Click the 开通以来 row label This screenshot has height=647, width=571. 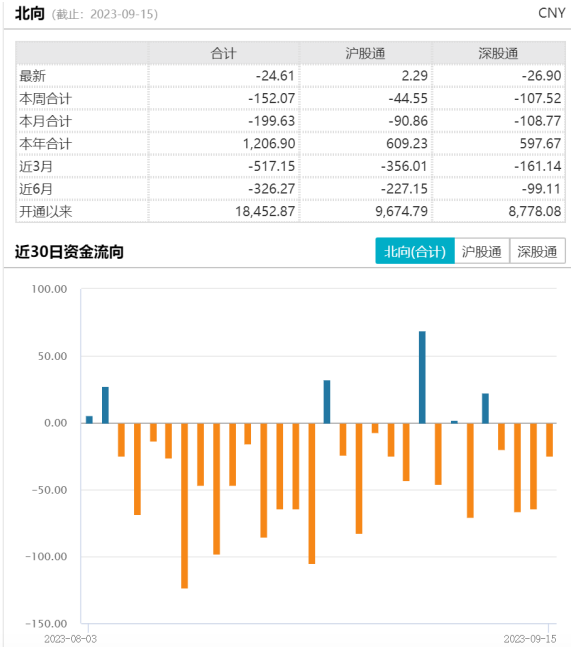(x=45, y=212)
